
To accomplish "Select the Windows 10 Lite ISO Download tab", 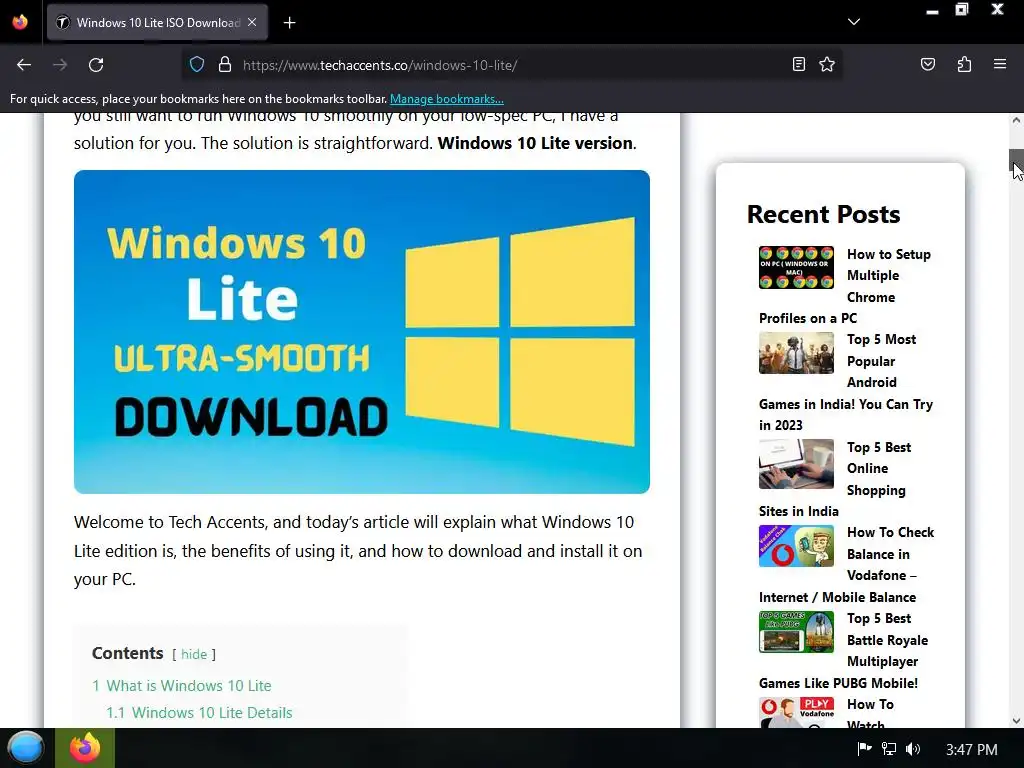I will 157,23.
